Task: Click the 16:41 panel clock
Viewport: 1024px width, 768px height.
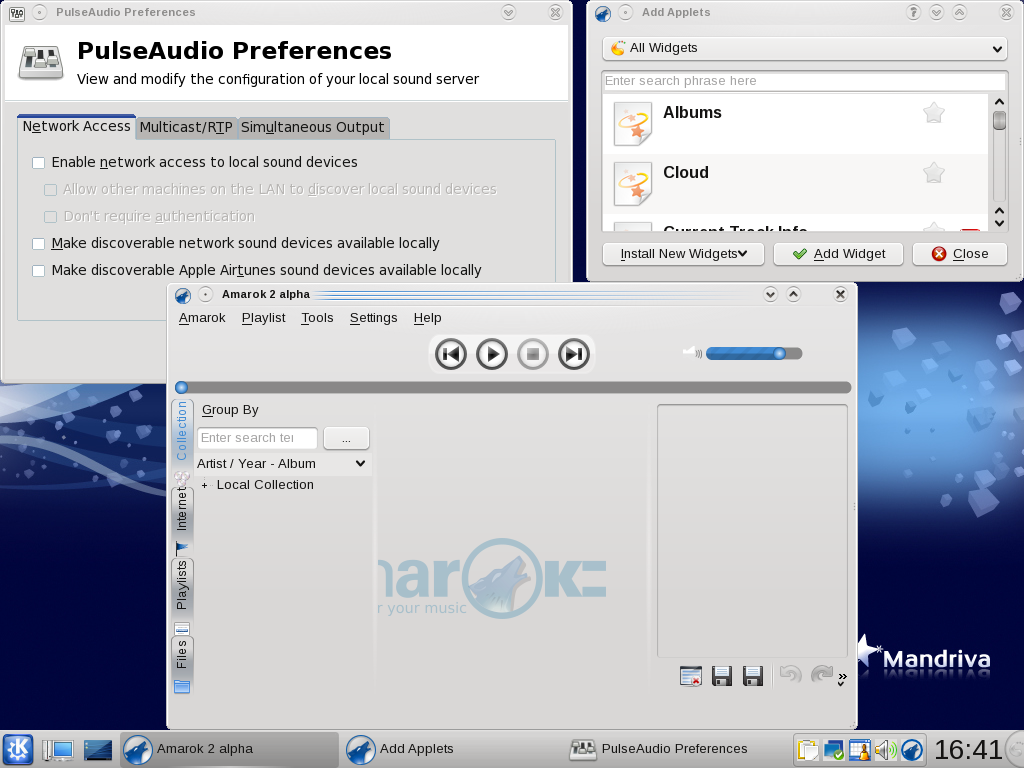Action: pos(968,750)
